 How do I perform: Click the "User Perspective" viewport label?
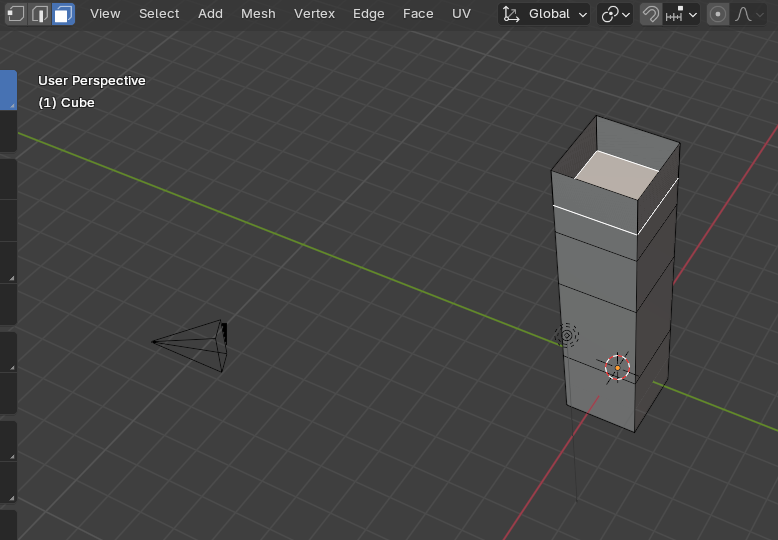92,80
